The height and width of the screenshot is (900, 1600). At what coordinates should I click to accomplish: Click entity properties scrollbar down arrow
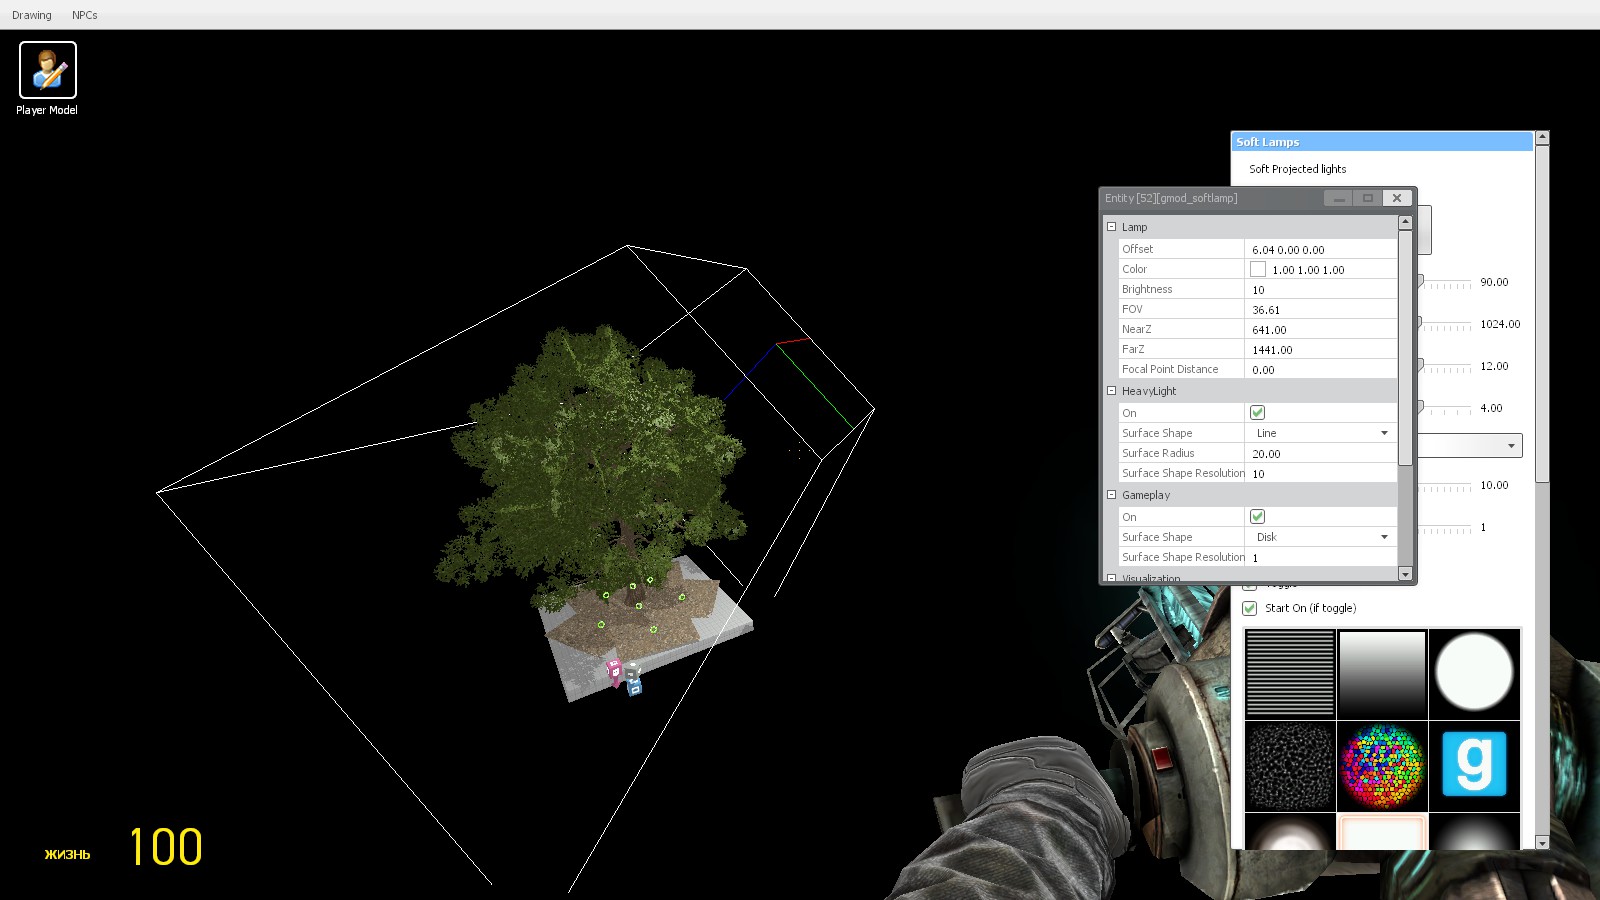[x=1405, y=574]
